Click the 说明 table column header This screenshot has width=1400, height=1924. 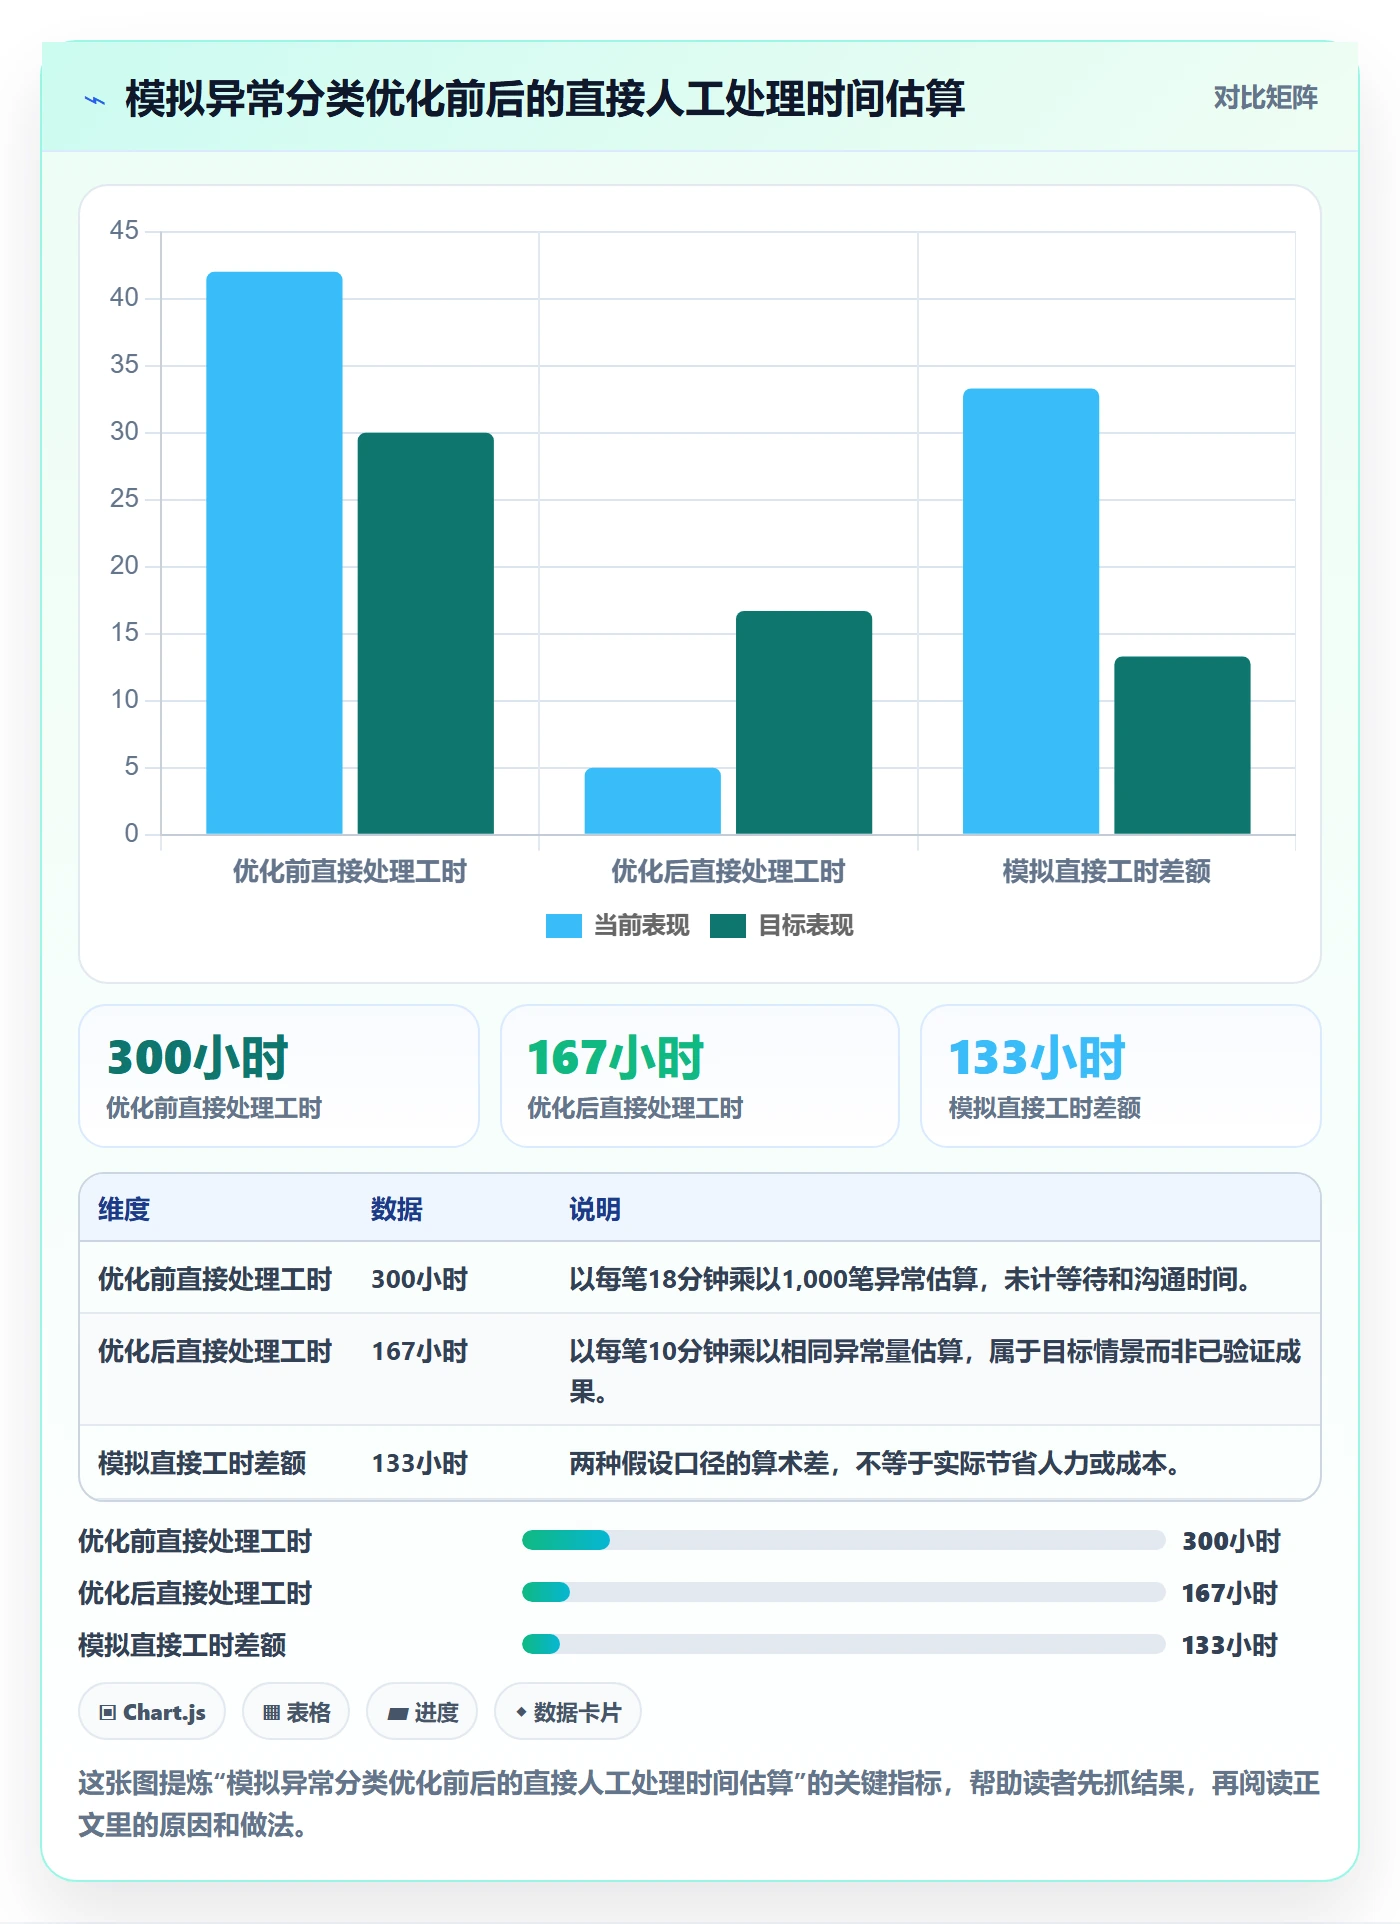click(595, 1209)
